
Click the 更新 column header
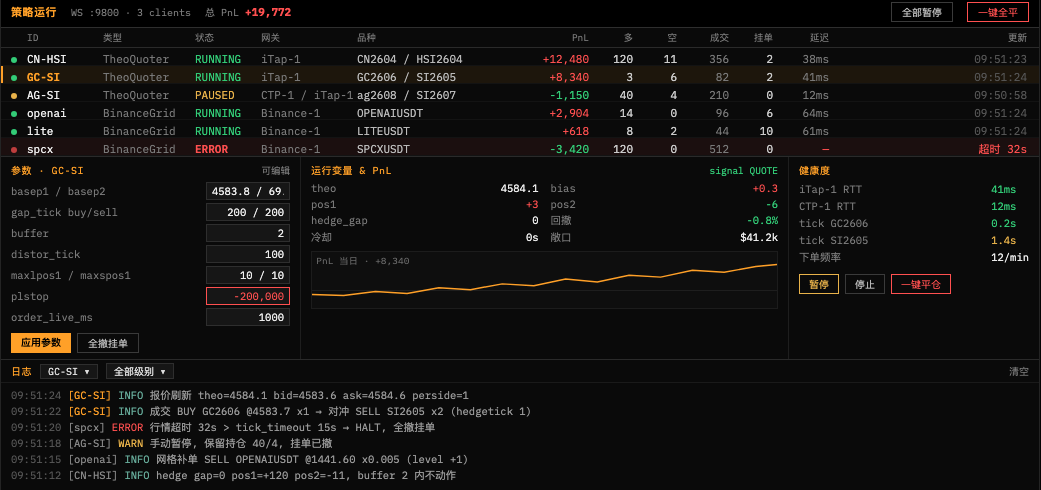coord(1017,38)
